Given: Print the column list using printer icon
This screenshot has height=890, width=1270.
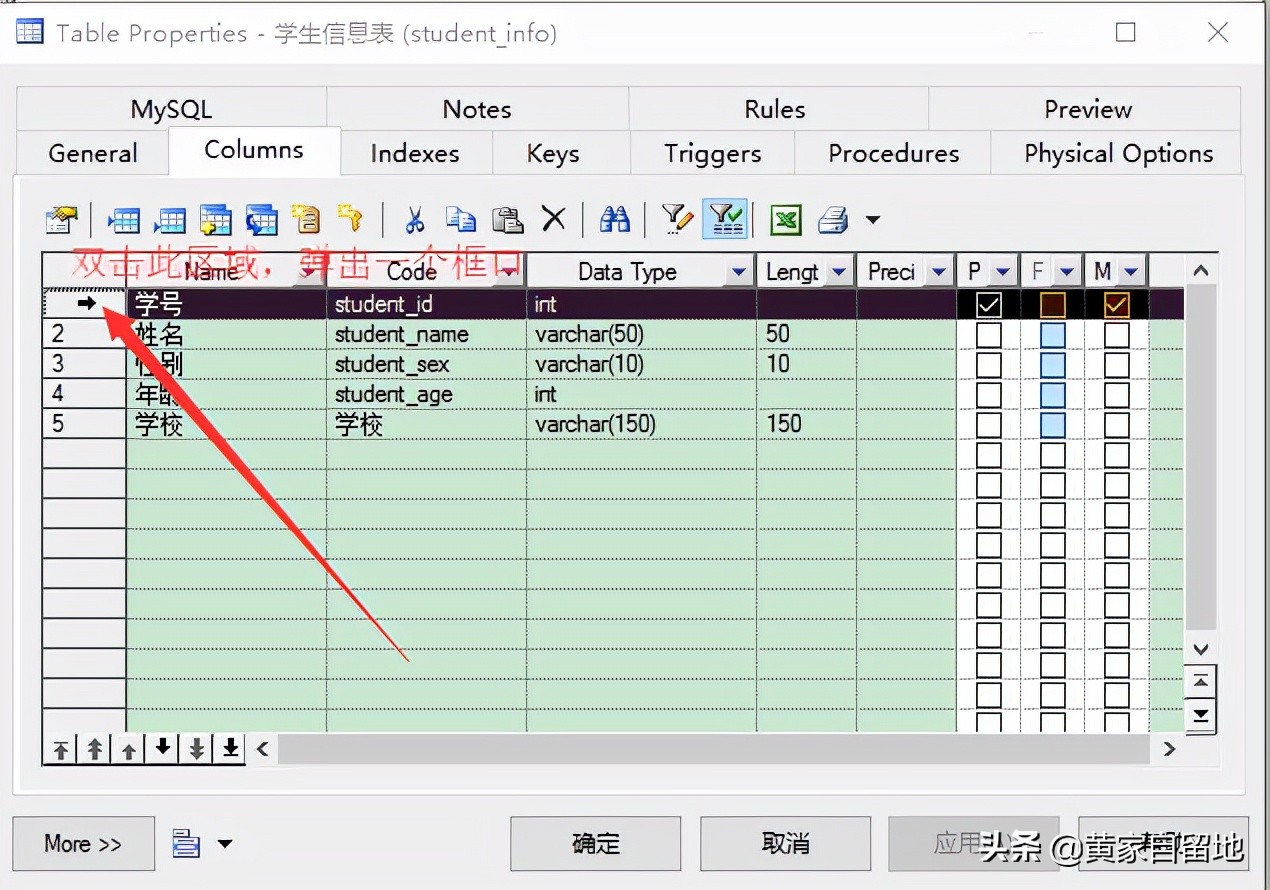Looking at the screenshot, I should (831, 219).
